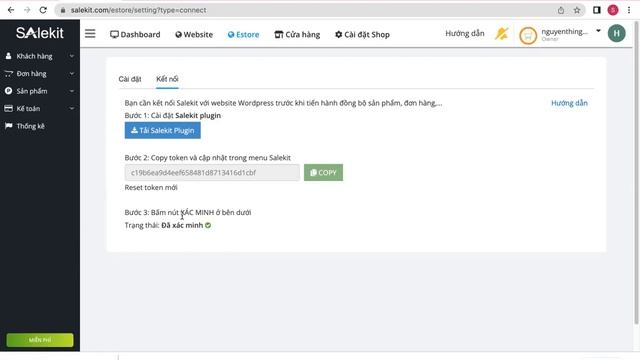This screenshot has width=640, height=360.
Task: Click the Khách hàng person icon
Action: tap(8, 56)
